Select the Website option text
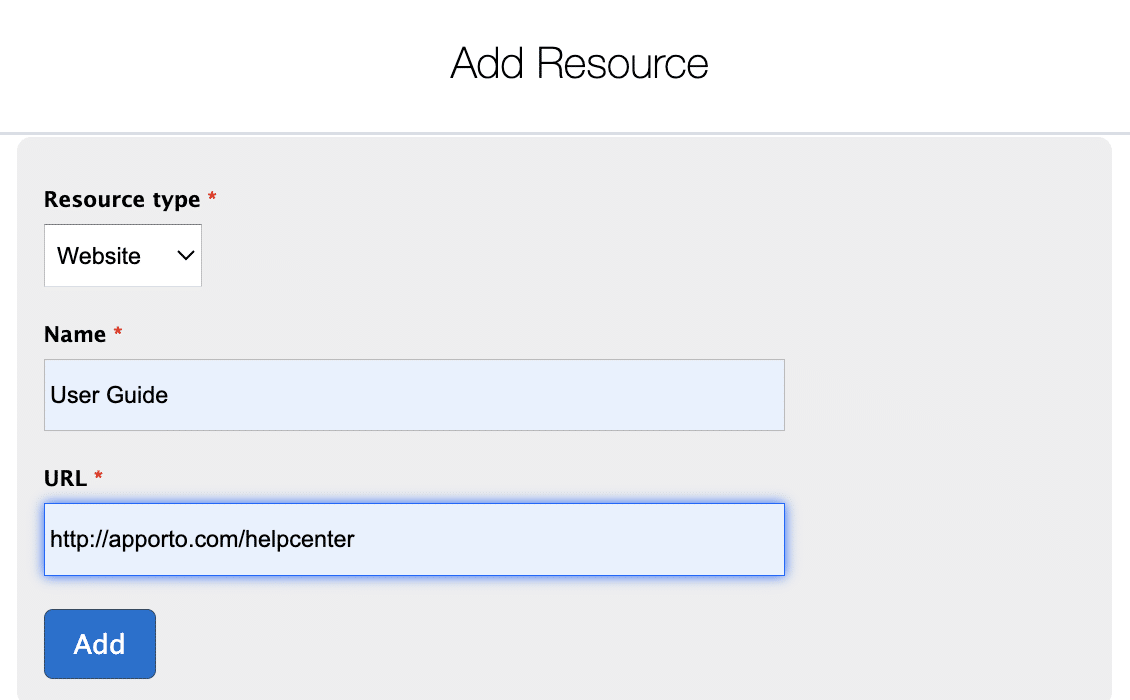 (x=99, y=256)
